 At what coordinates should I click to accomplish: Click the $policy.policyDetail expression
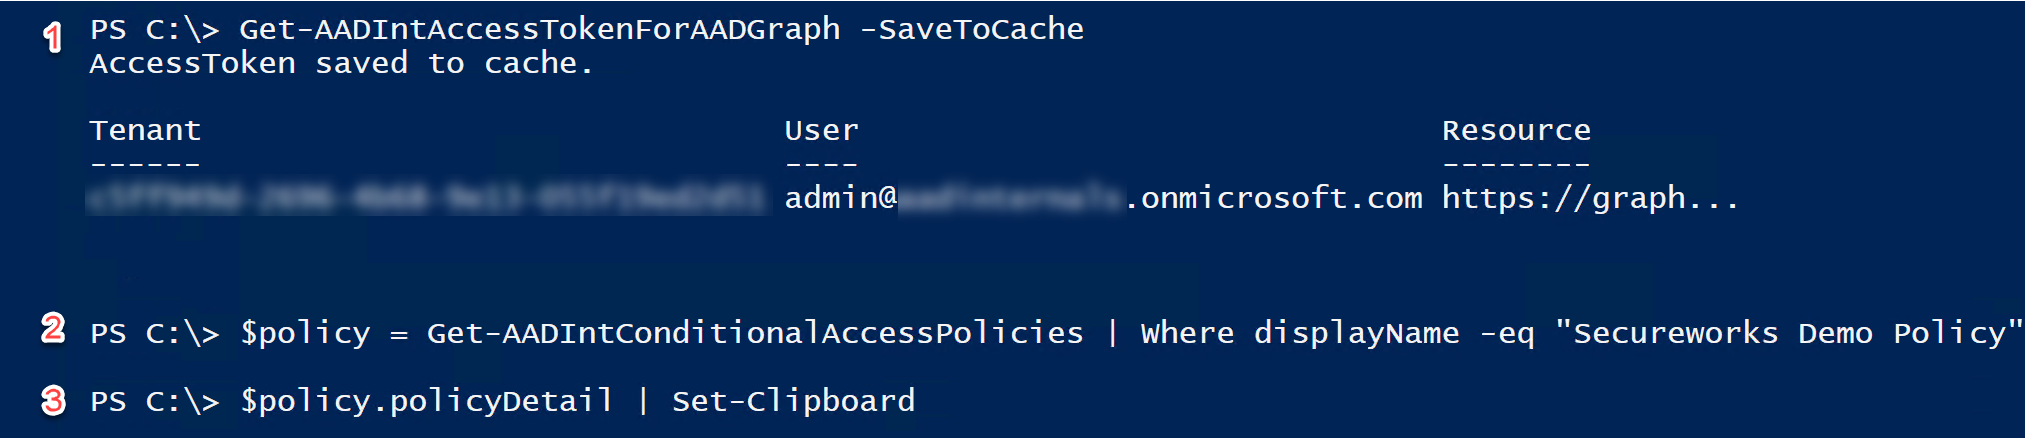(x=426, y=401)
